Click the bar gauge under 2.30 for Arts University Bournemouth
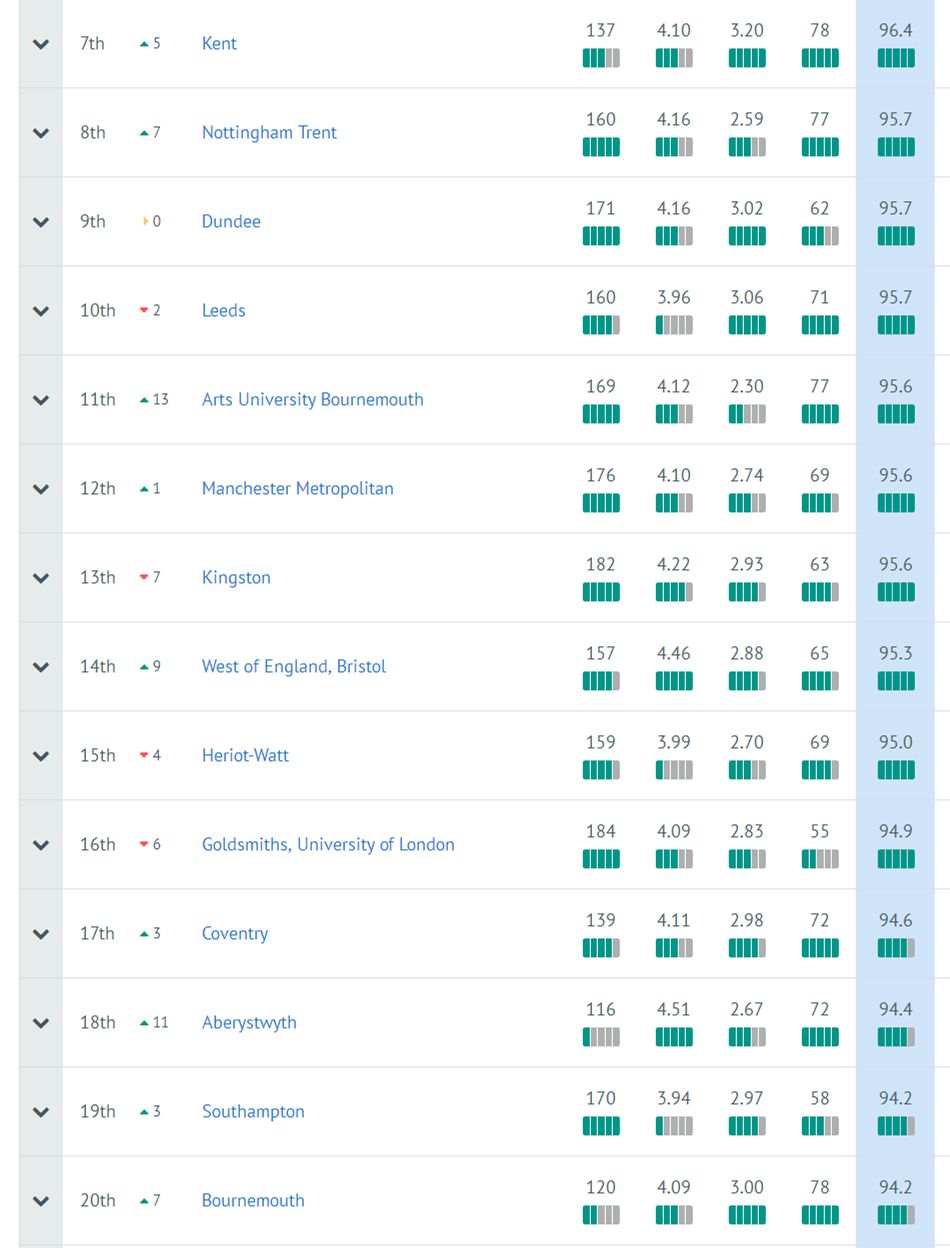 747,414
